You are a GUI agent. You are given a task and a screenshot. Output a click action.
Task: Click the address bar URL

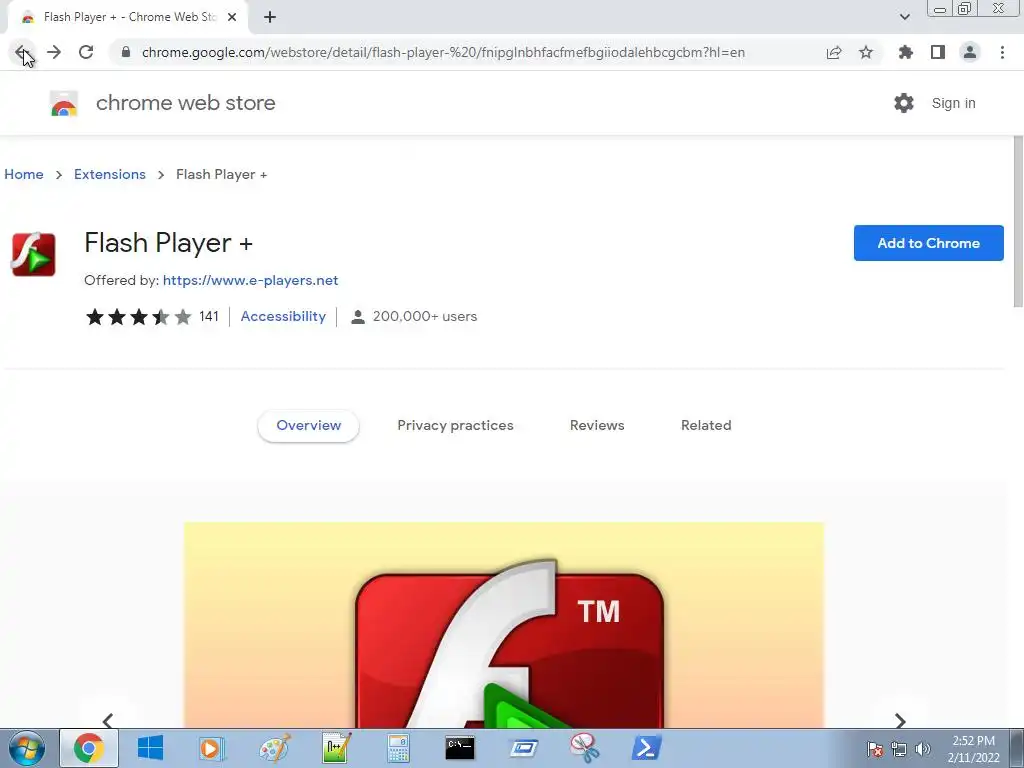tap(443, 52)
